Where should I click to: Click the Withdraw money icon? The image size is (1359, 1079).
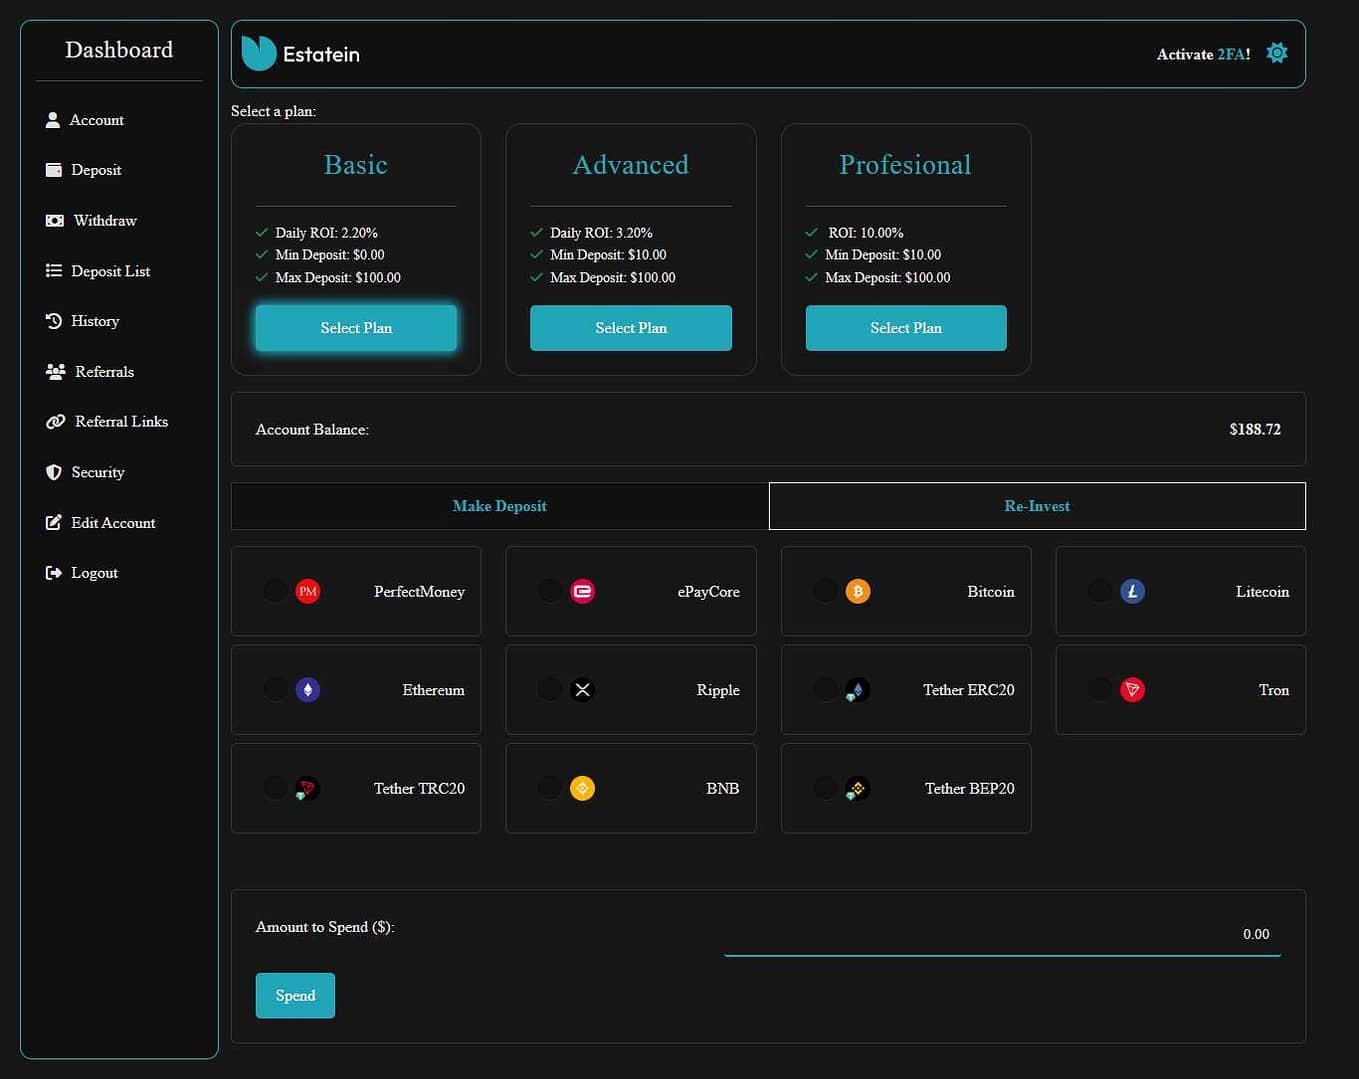click(x=55, y=220)
